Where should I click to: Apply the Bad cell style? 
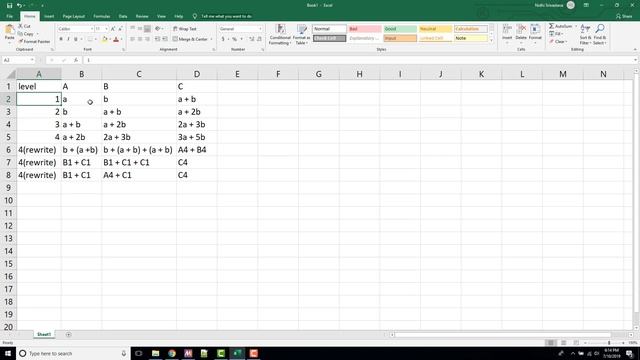click(365, 29)
